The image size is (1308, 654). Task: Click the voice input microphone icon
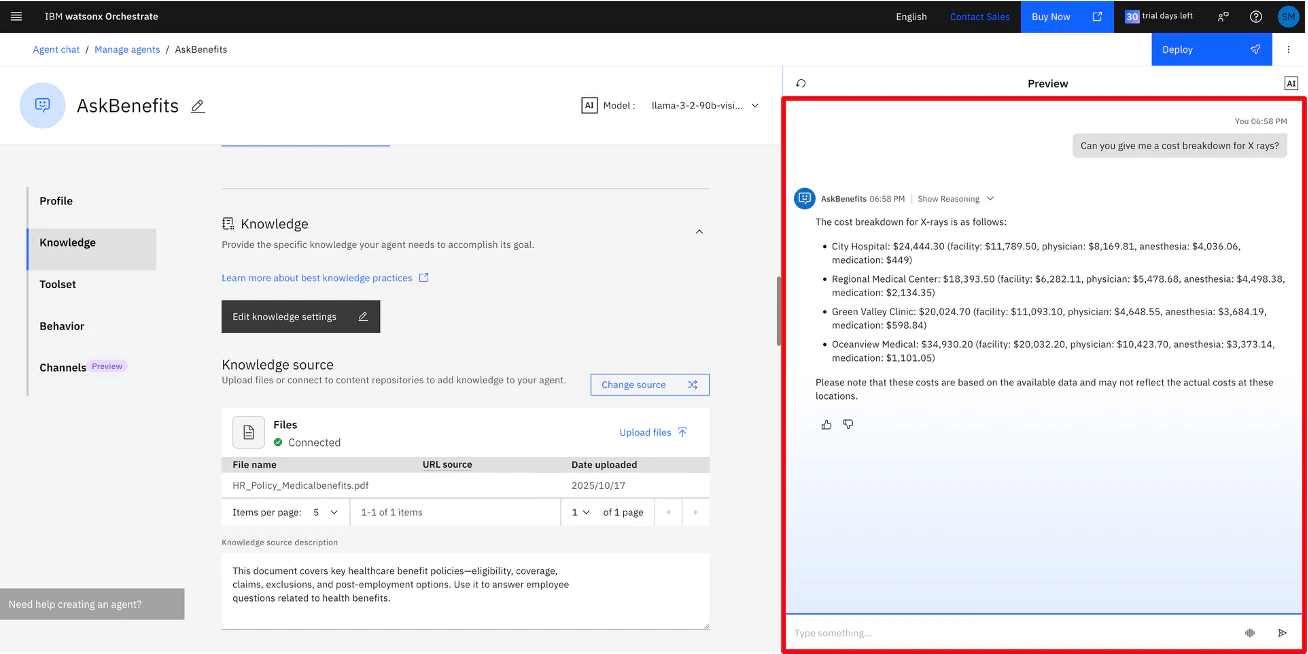point(1250,633)
